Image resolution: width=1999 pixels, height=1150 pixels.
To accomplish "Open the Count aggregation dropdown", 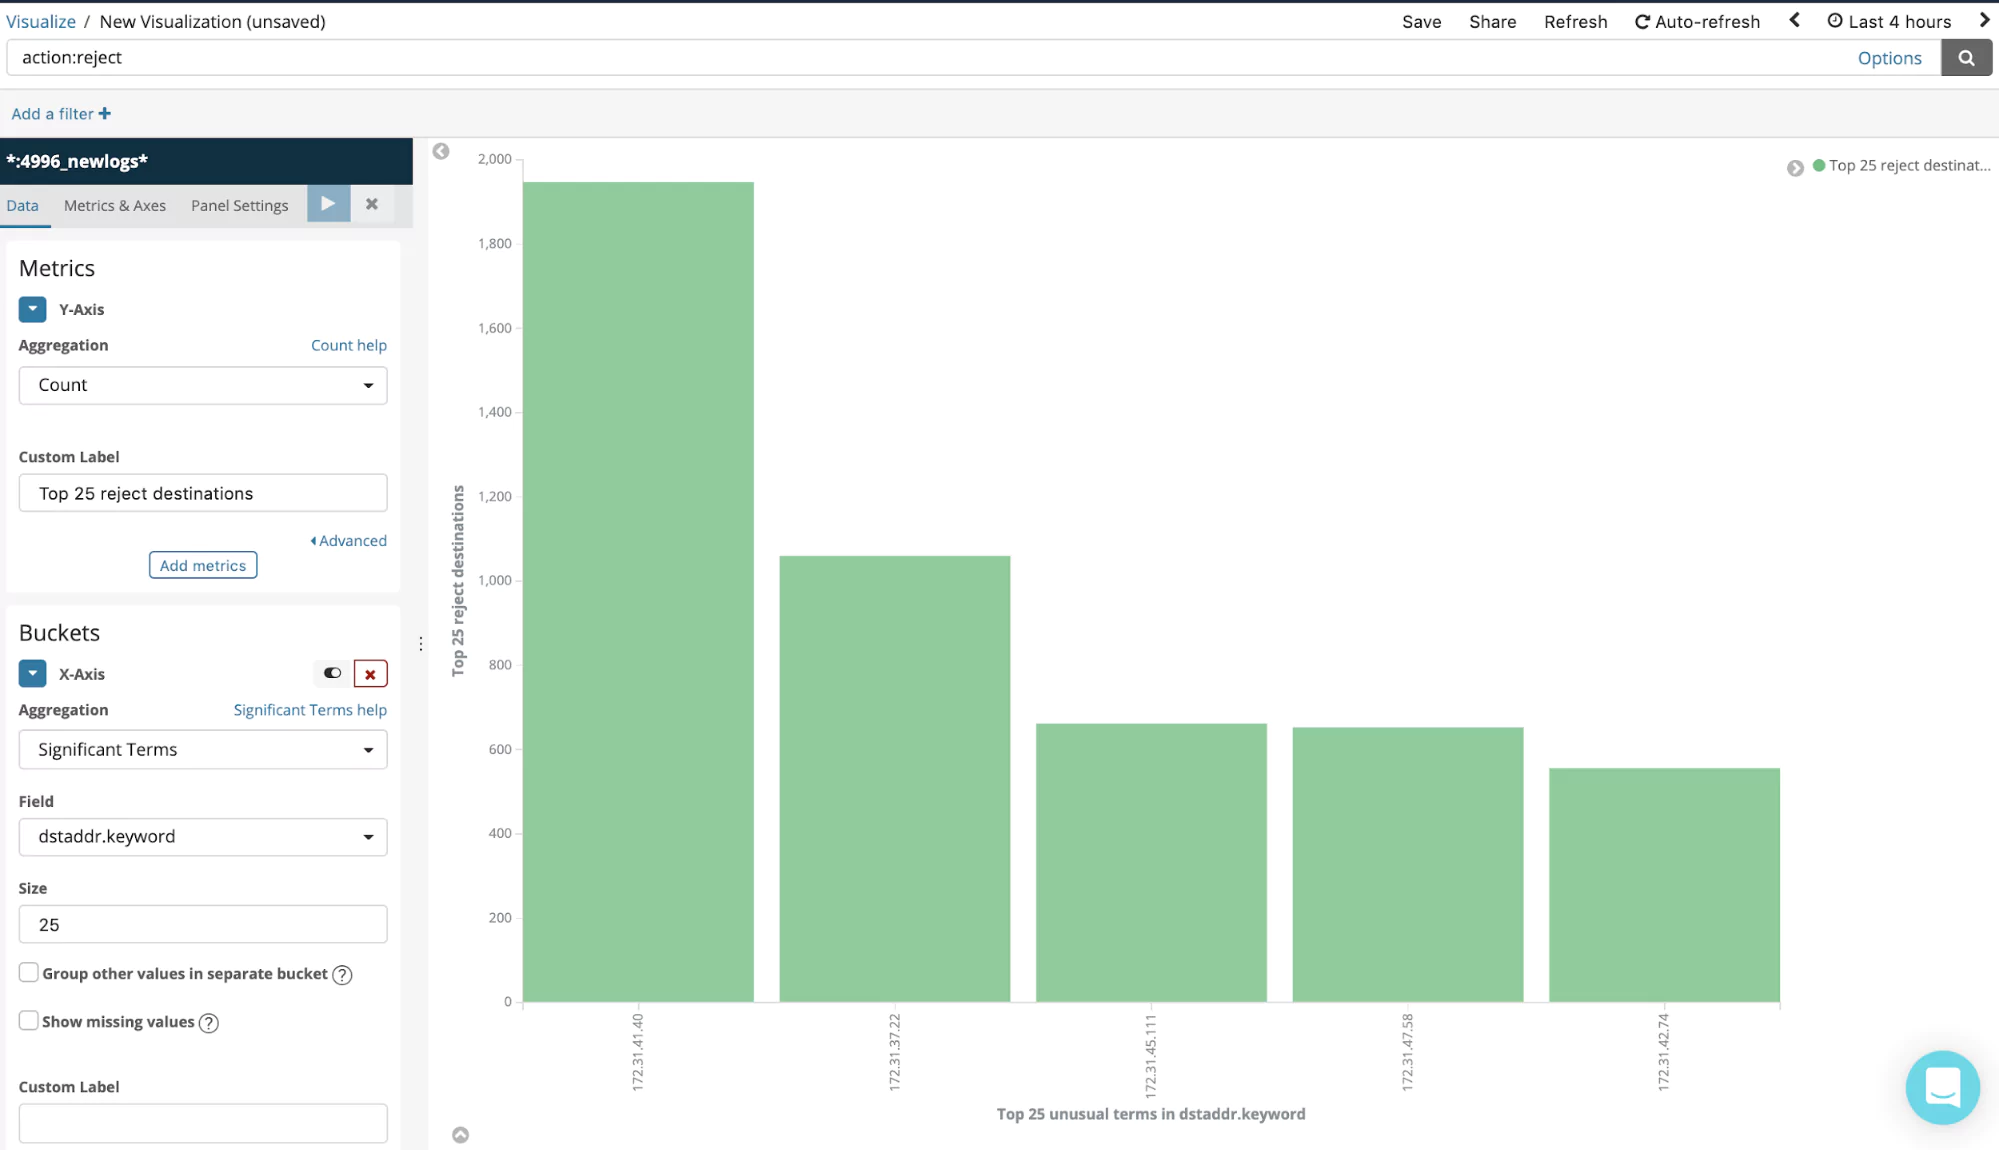I will tap(203, 386).
